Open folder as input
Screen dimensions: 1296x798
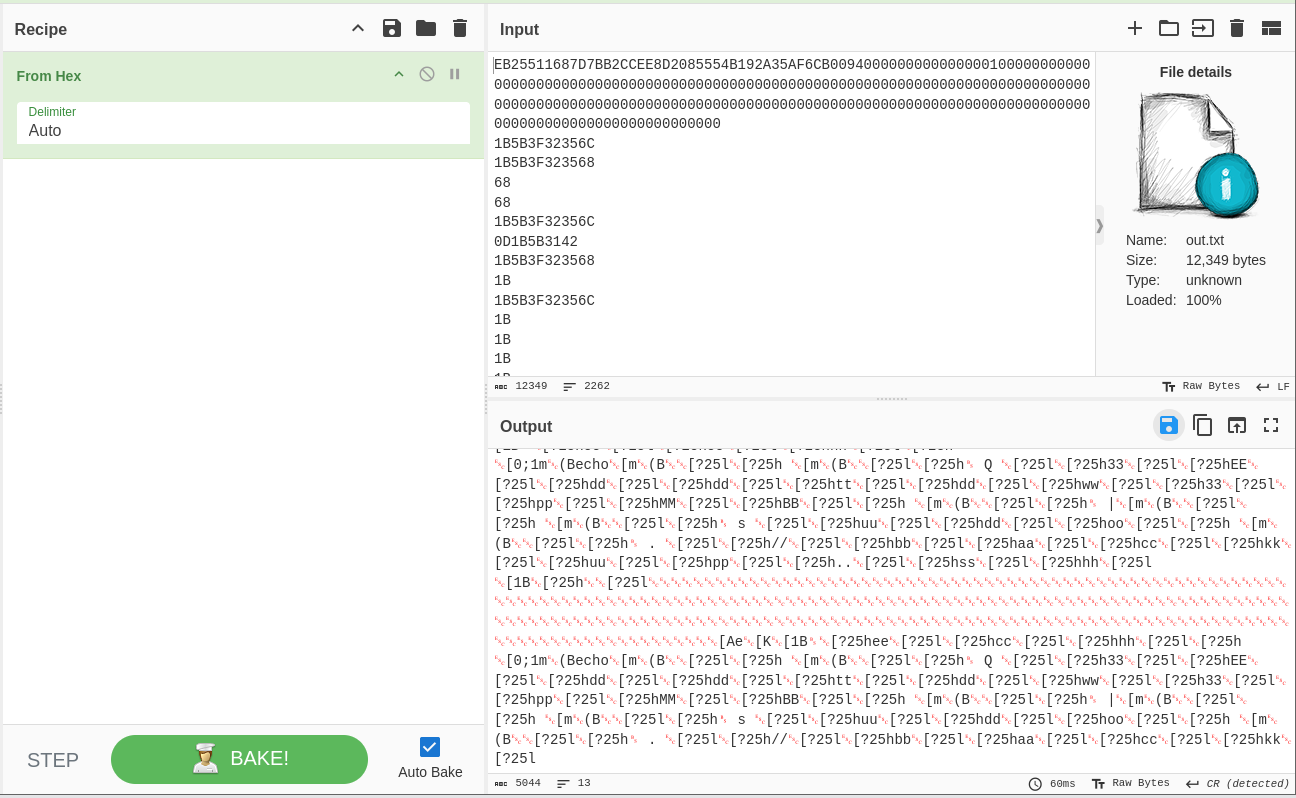1169,28
